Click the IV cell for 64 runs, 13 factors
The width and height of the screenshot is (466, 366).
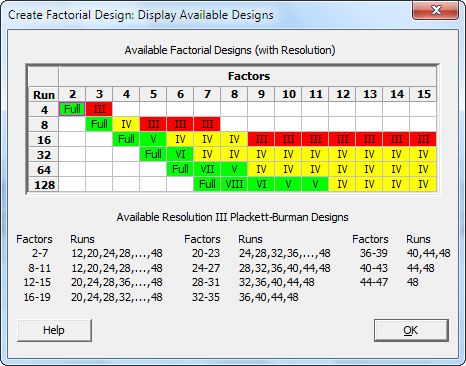[x=369, y=169]
